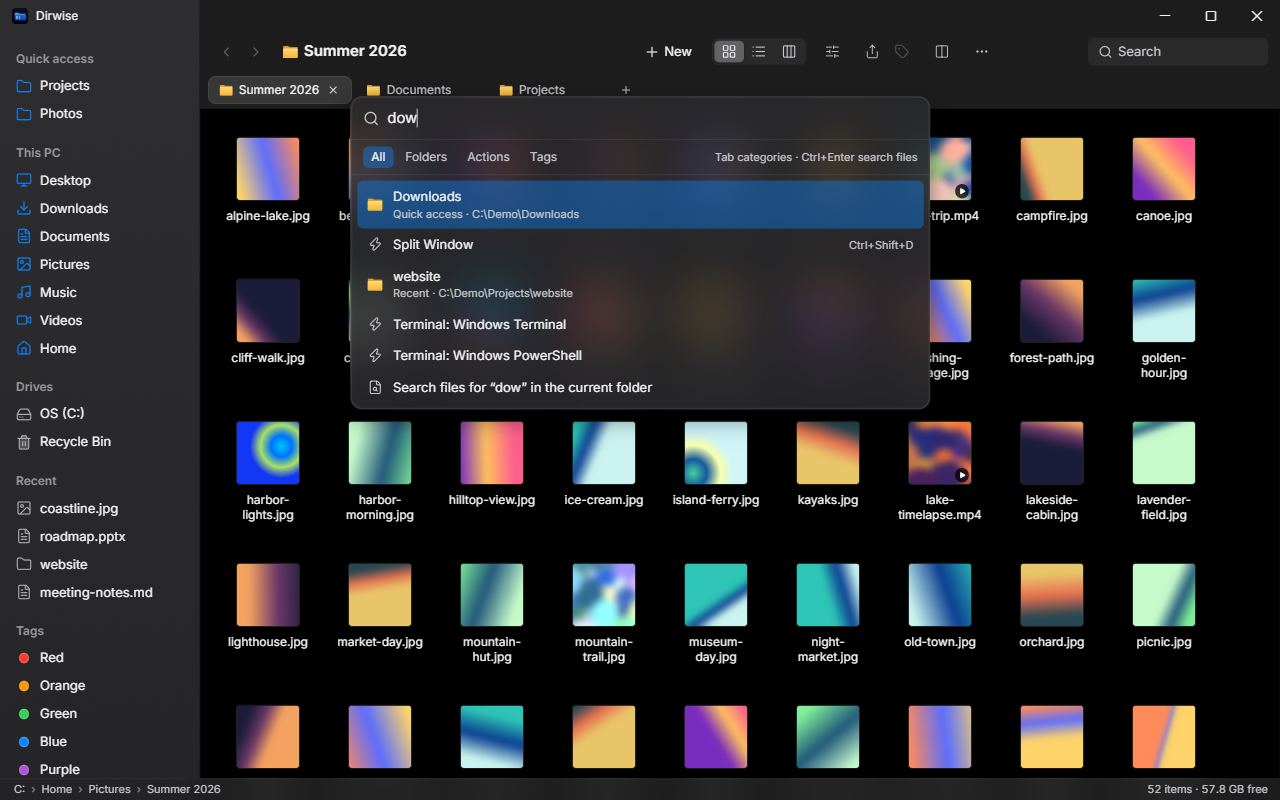Close the Summer 2026 tab

(x=334, y=90)
